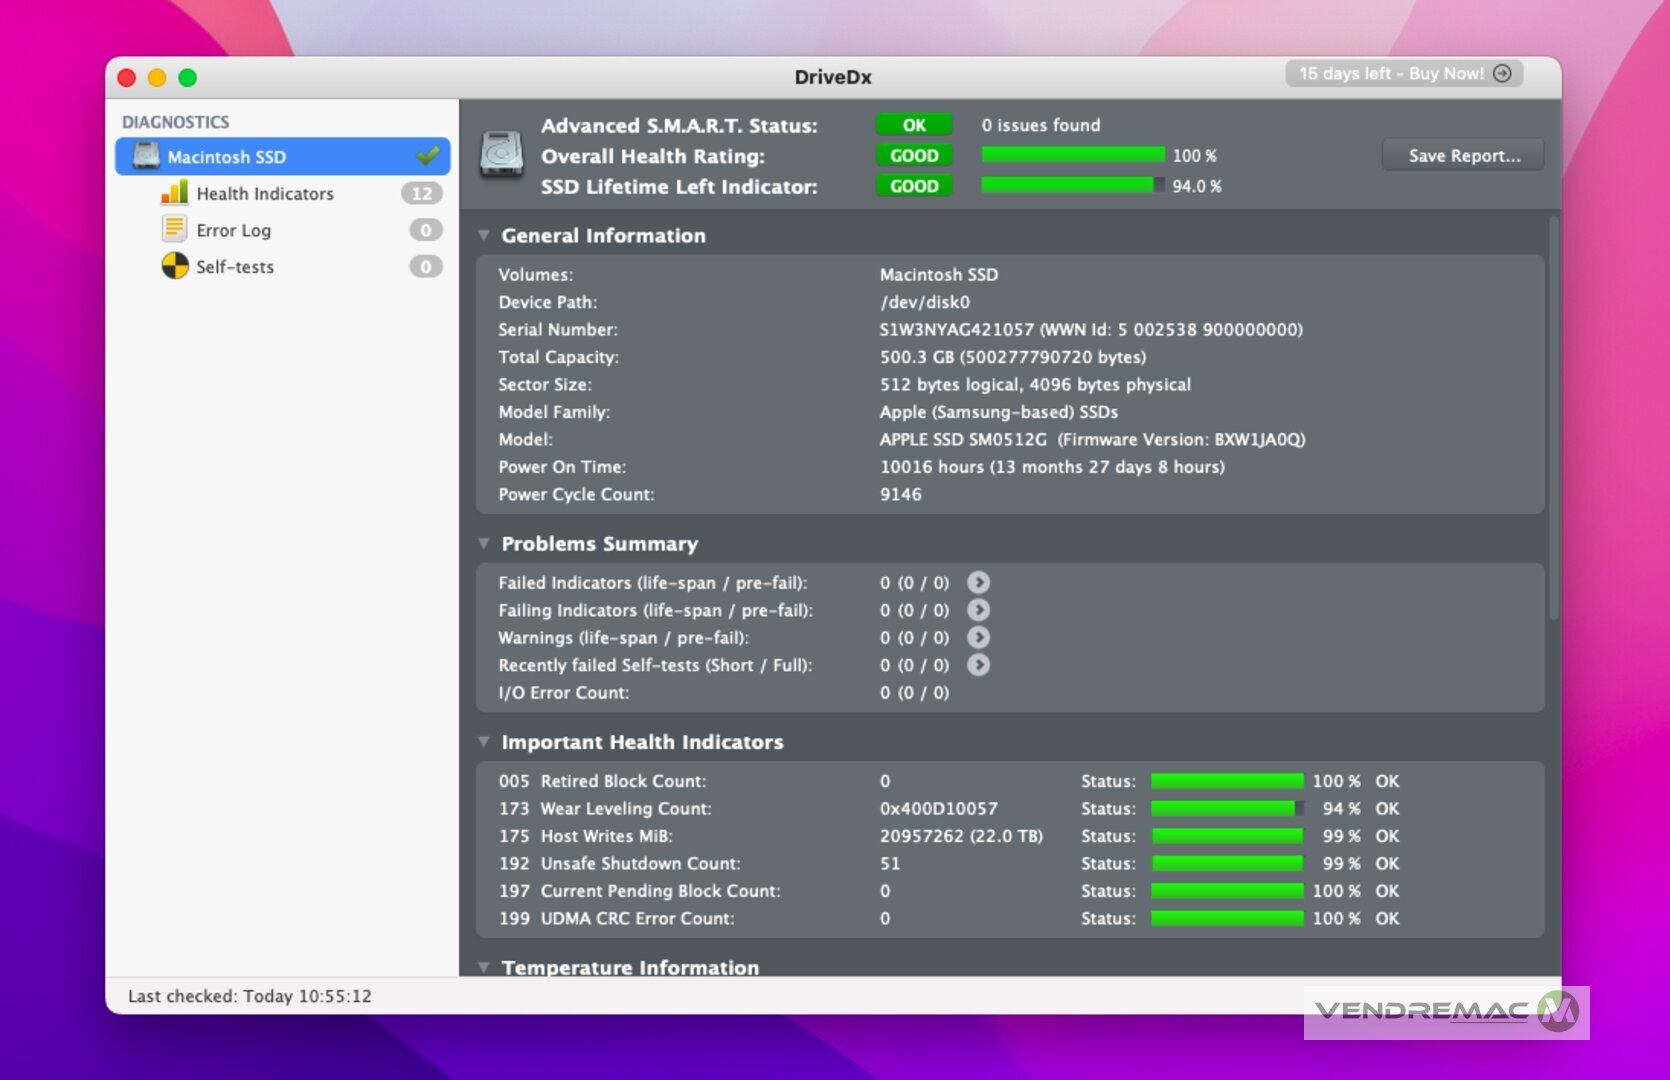Open Failed Indicators details arrow

point(978,582)
